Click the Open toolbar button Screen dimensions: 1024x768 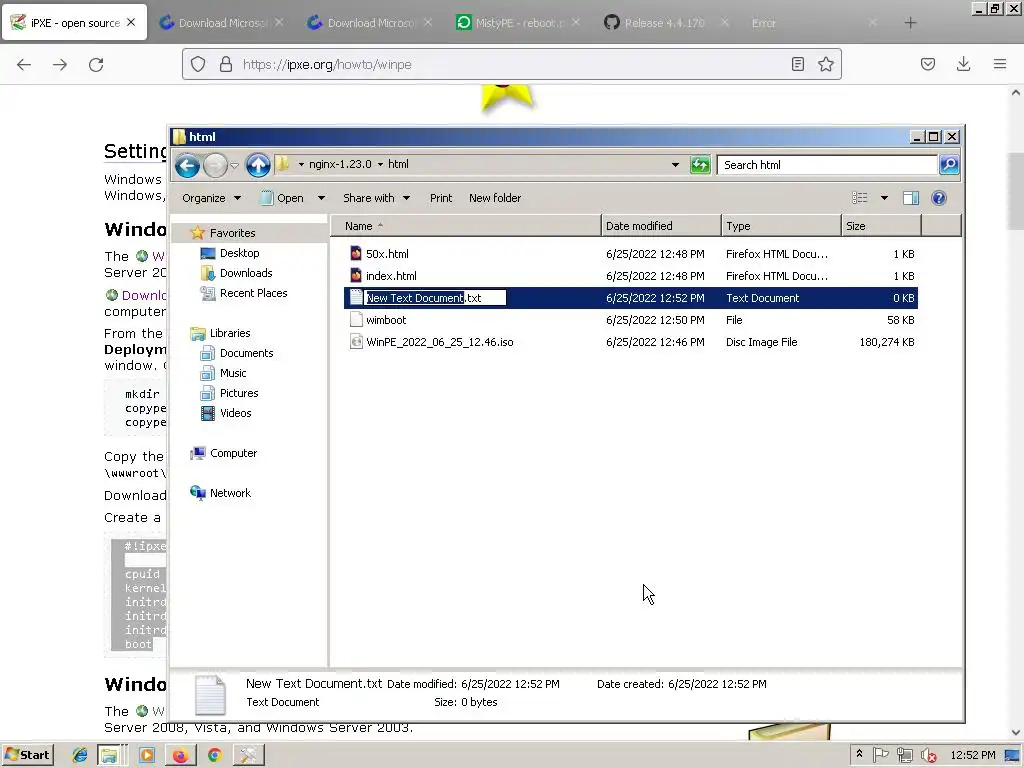(x=282, y=198)
